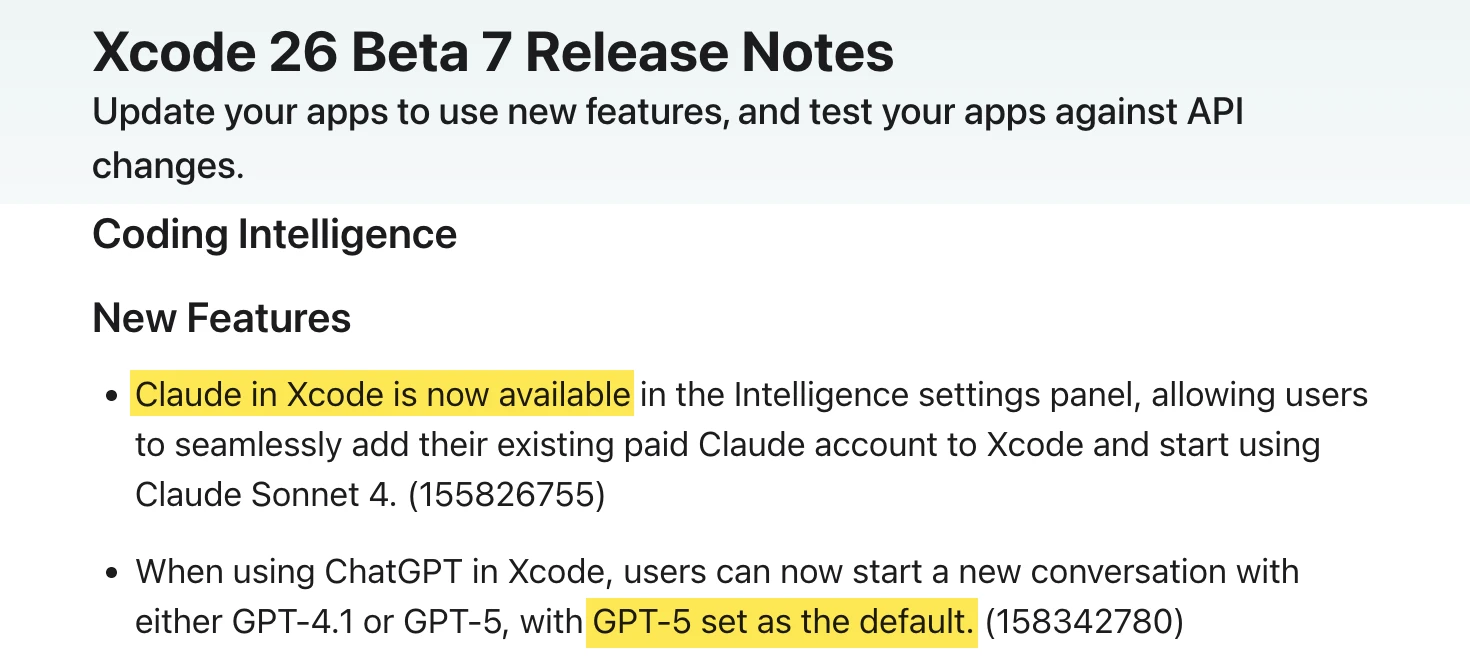The image size is (1470, 662).
Task: Click the "New Features" subheading
Action: click(221, 318)
